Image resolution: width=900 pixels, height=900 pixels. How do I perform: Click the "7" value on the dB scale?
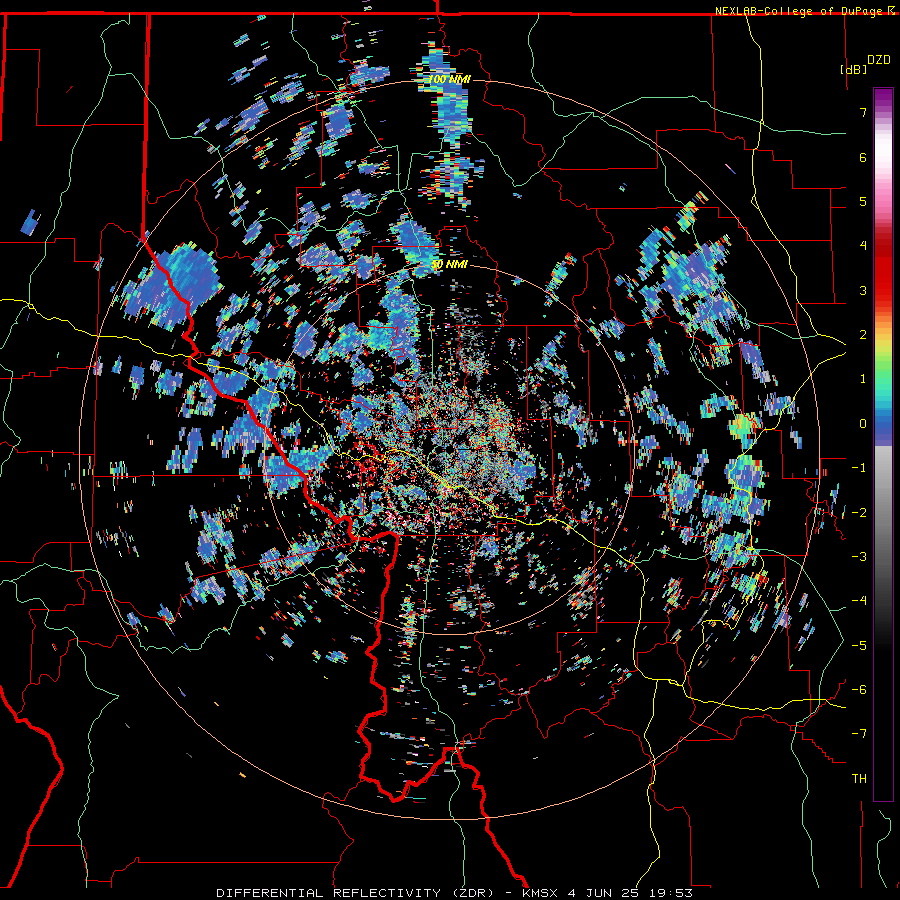(x=863, y=112)
